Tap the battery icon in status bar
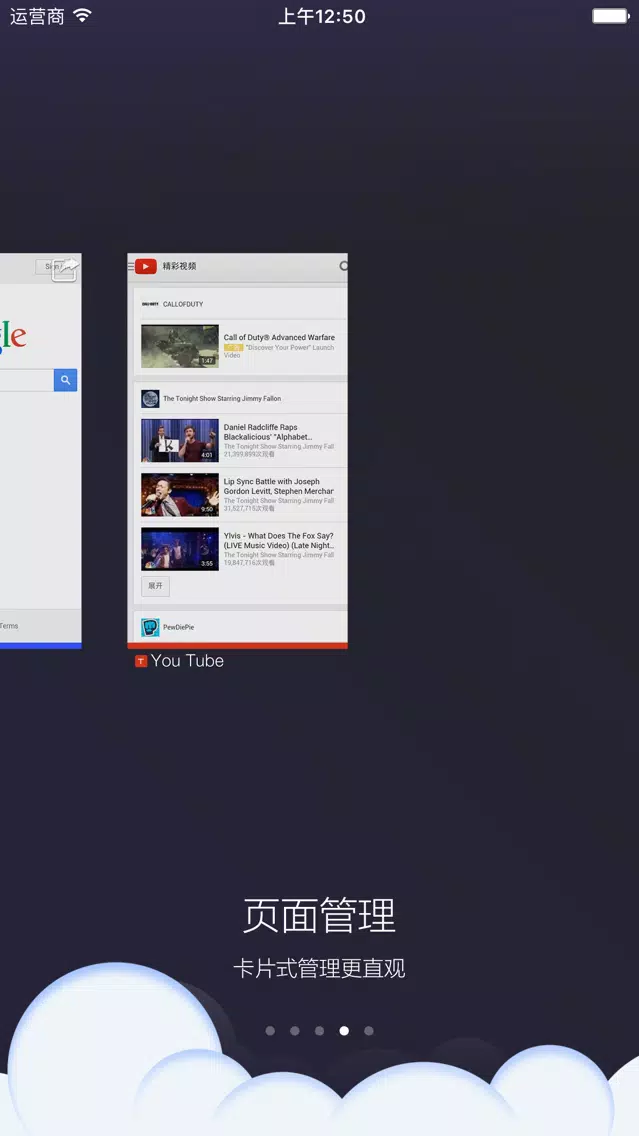639x1136 pixels. pyautogui.click(x=611, y=16)
